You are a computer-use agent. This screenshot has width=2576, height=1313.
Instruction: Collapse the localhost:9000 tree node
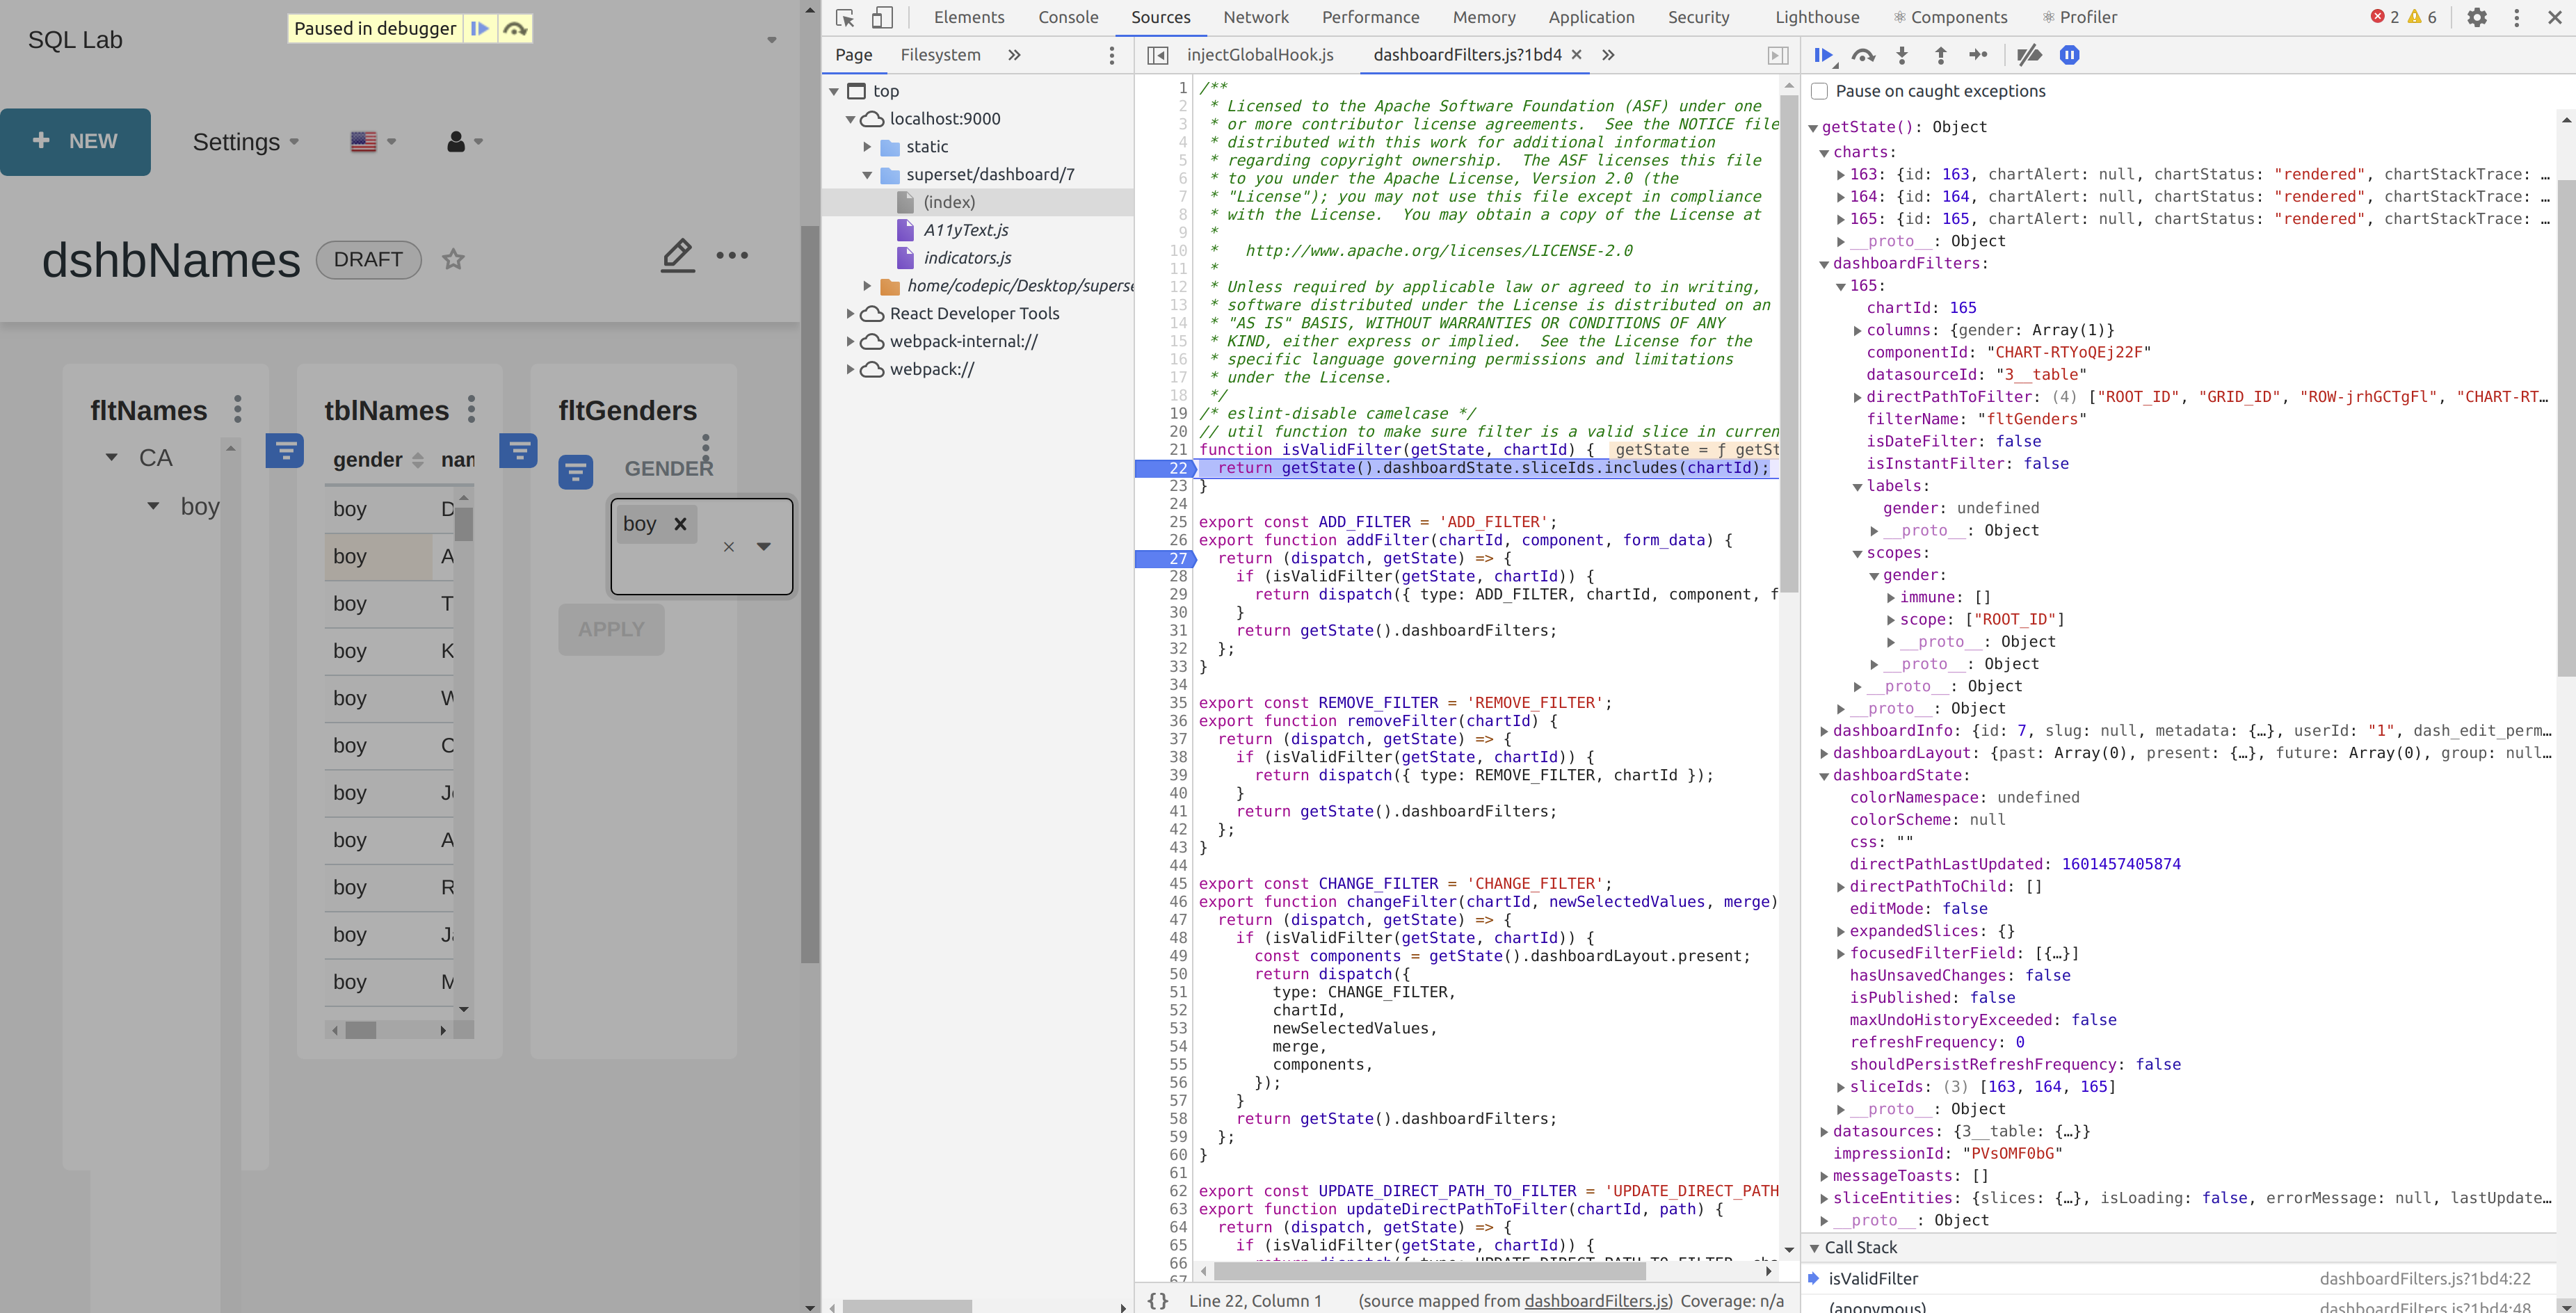click(851, 118)
